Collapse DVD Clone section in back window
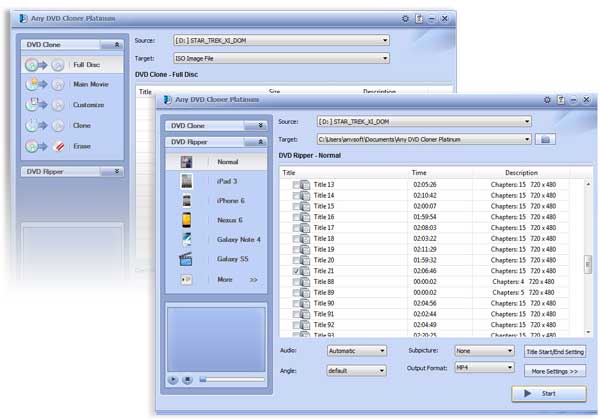 coord(72,45)
